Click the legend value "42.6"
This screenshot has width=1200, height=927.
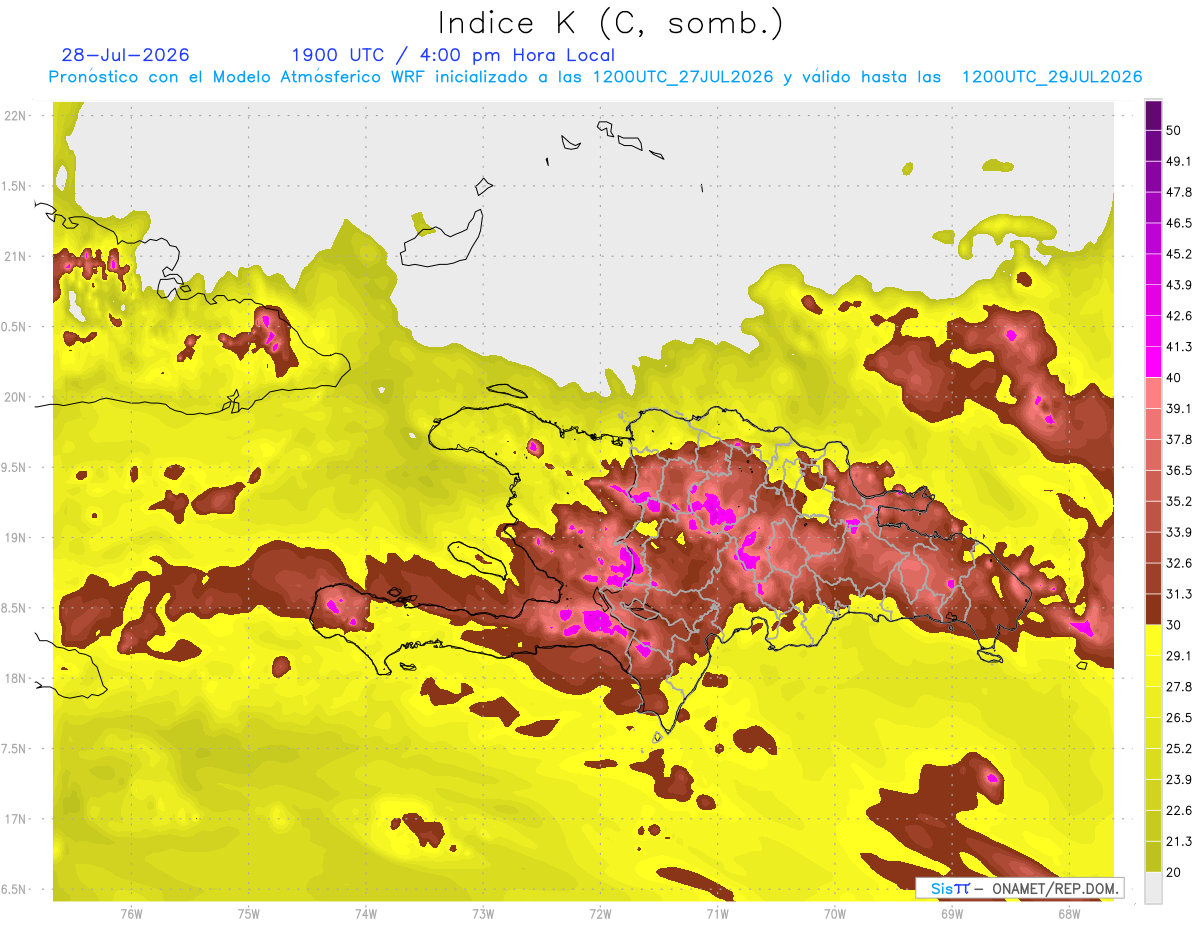pyautogui.click(x=1179, y=316)
